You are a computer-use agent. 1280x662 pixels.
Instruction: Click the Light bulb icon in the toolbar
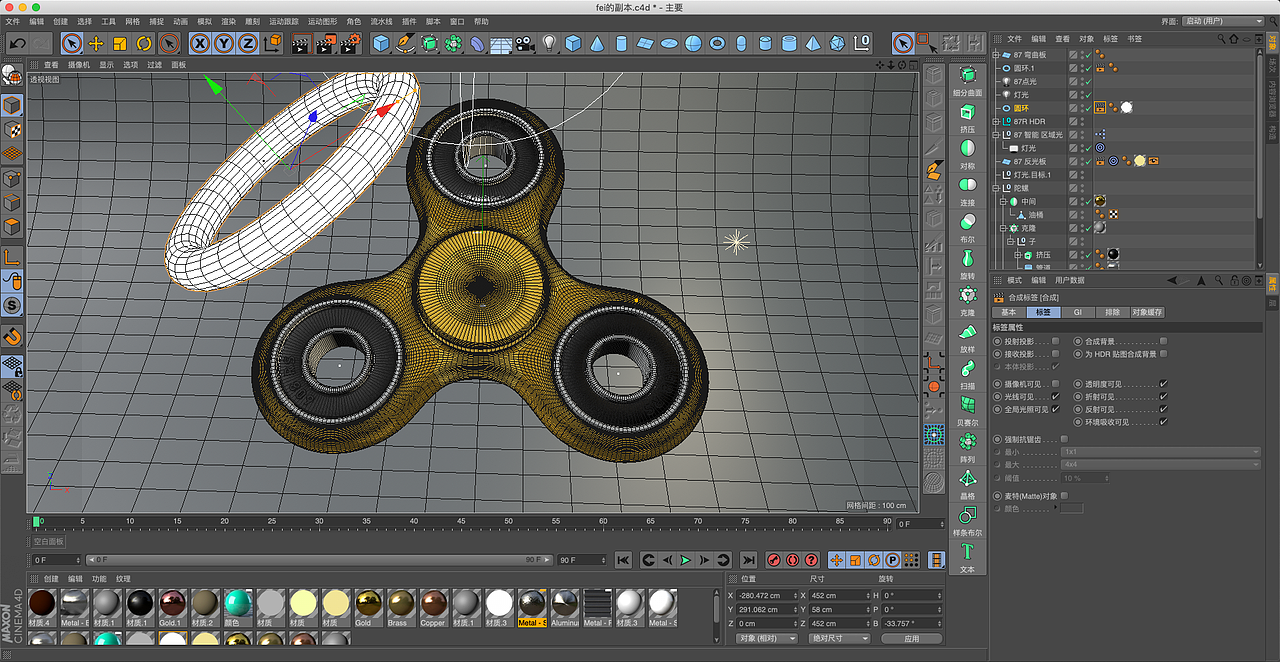coord(549,43)
